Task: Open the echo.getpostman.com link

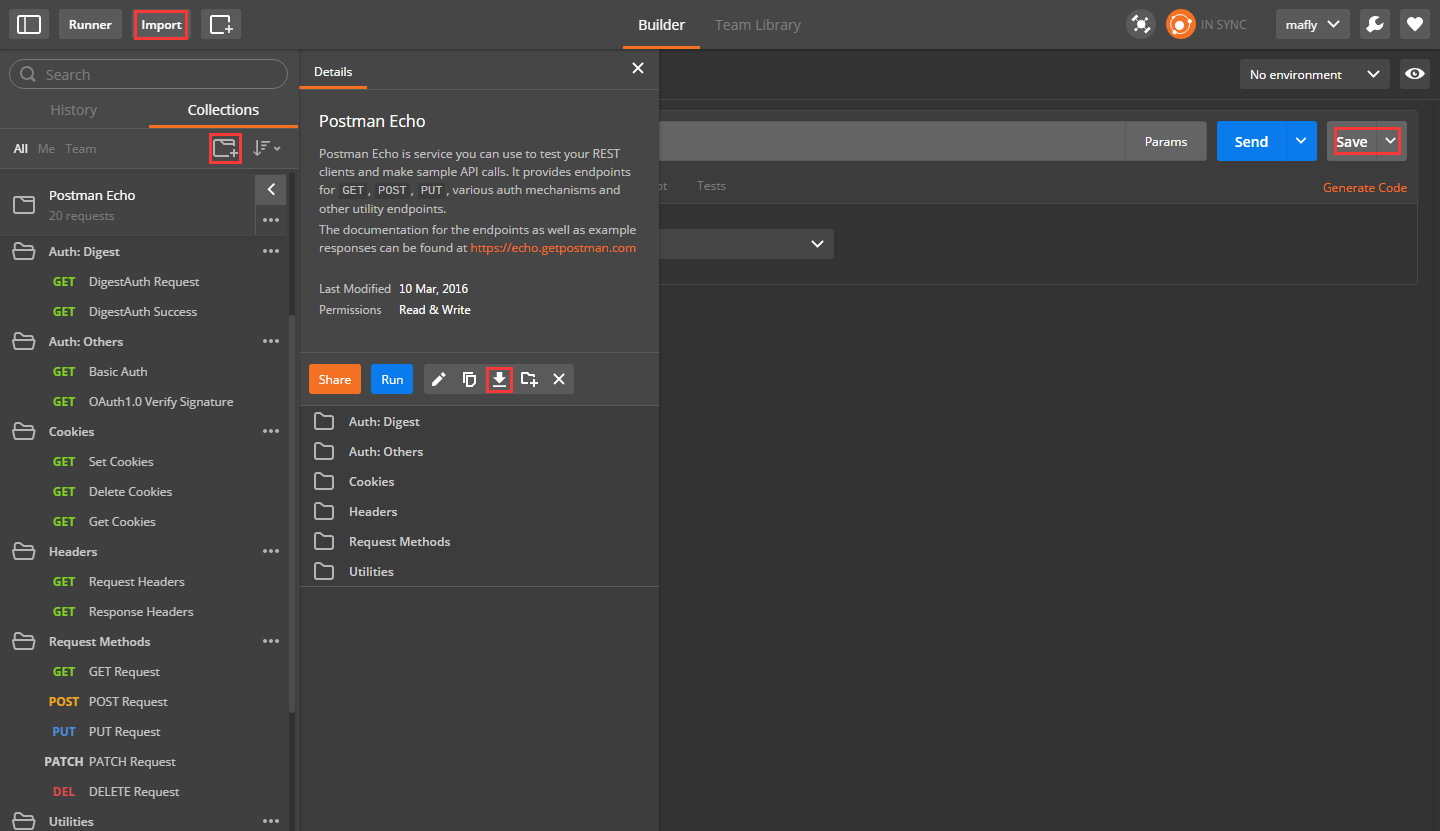Action: point(553,248)
